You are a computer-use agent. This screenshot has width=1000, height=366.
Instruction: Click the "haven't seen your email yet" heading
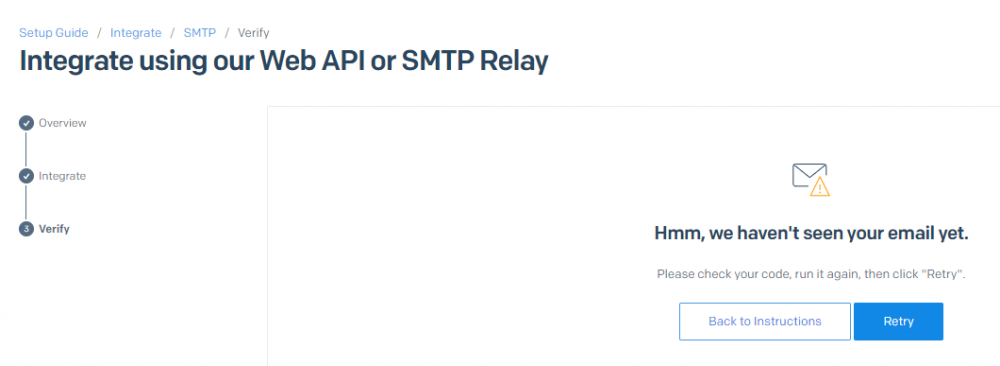pyautogui.click(x=811, y=234)
